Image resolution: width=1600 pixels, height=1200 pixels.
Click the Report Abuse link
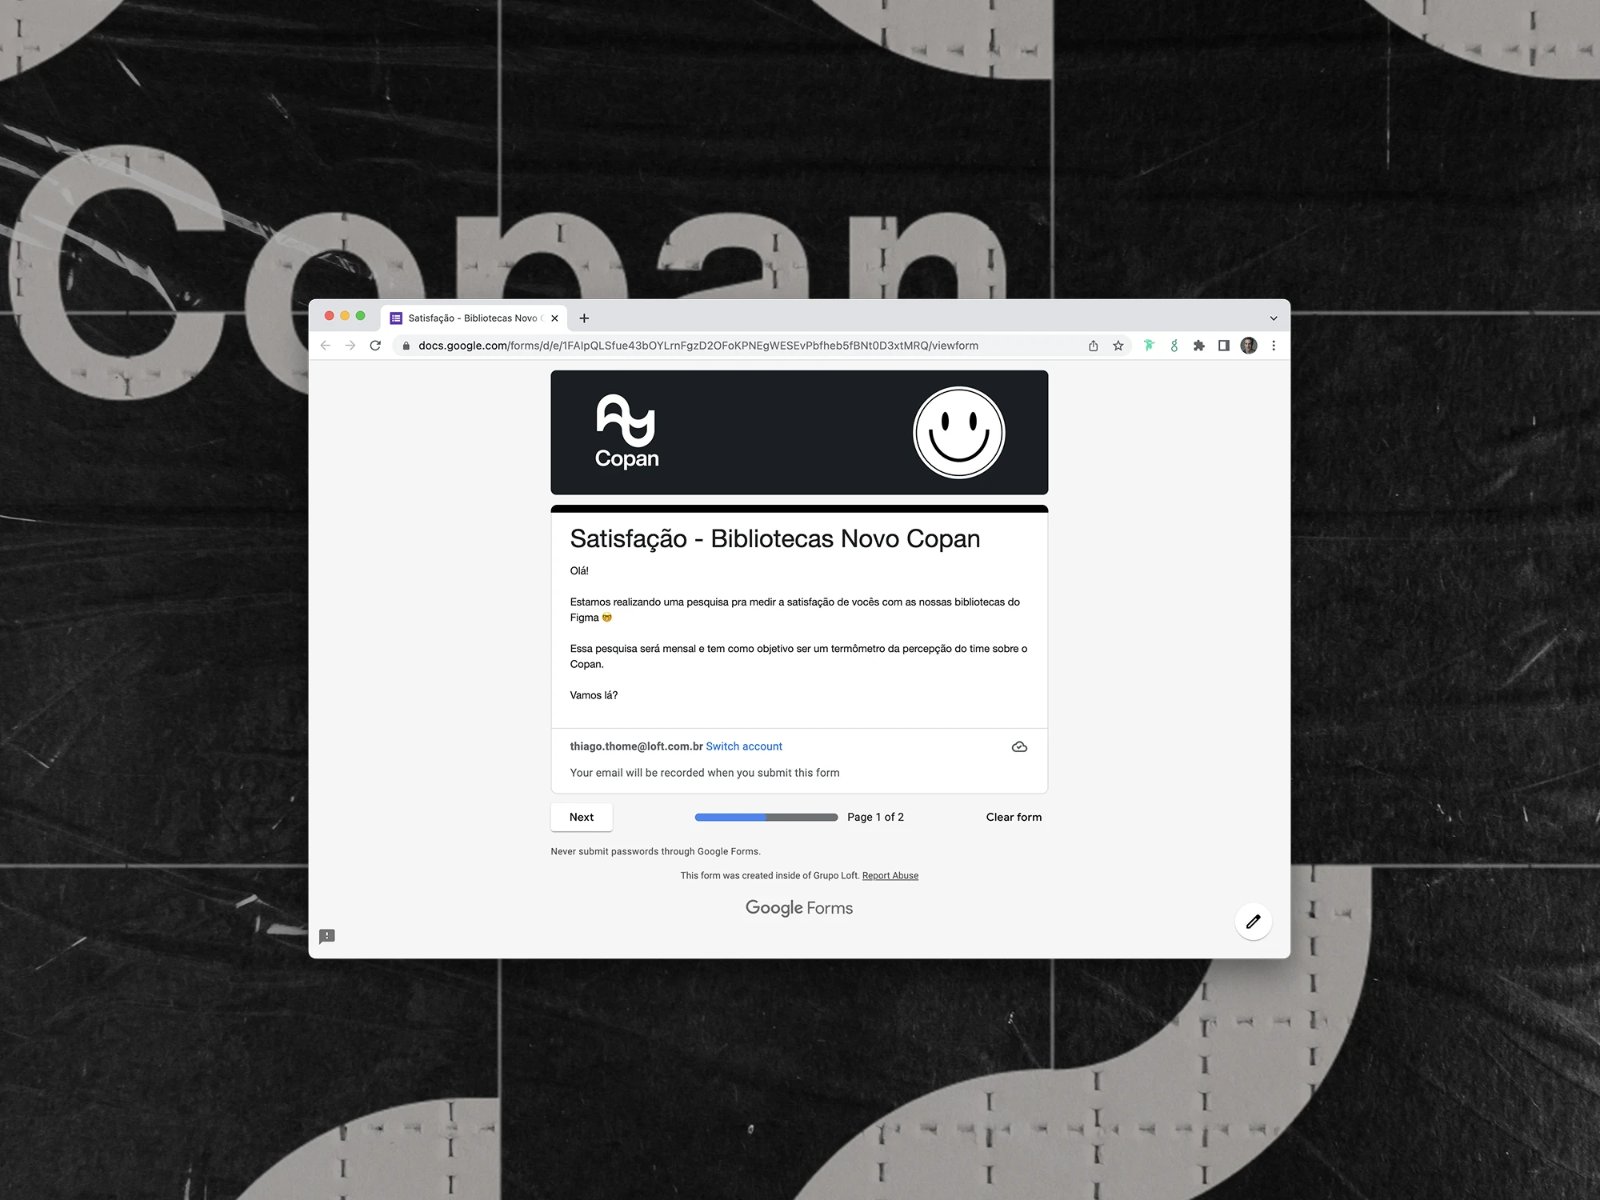click(x=890, y=876)
